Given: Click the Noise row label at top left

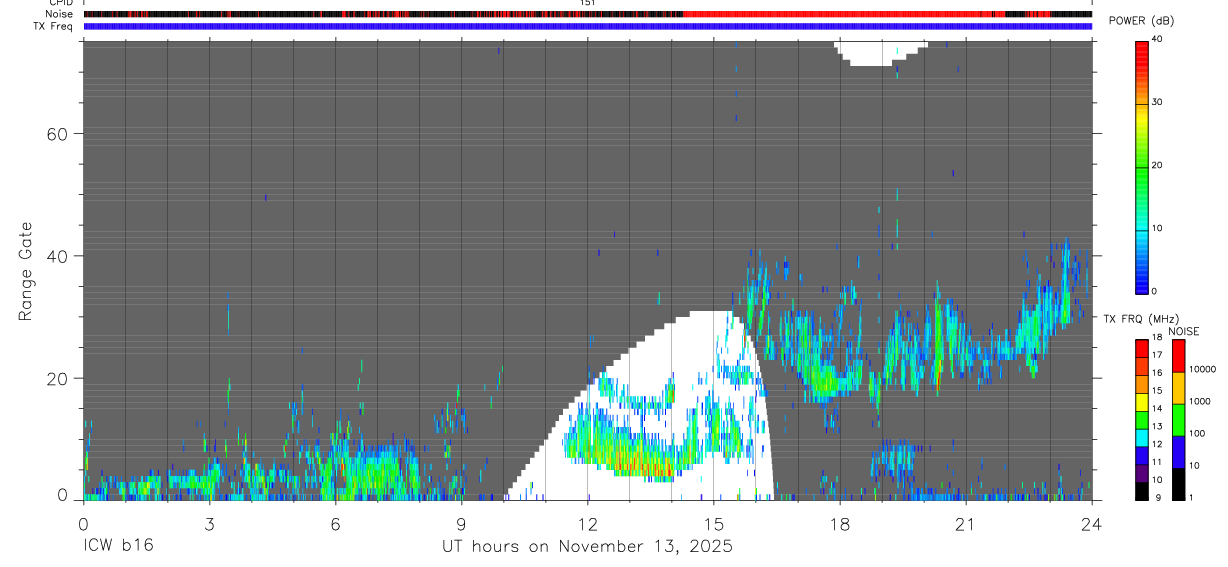Looking at the screenshot, I should [x=60, y=14].
